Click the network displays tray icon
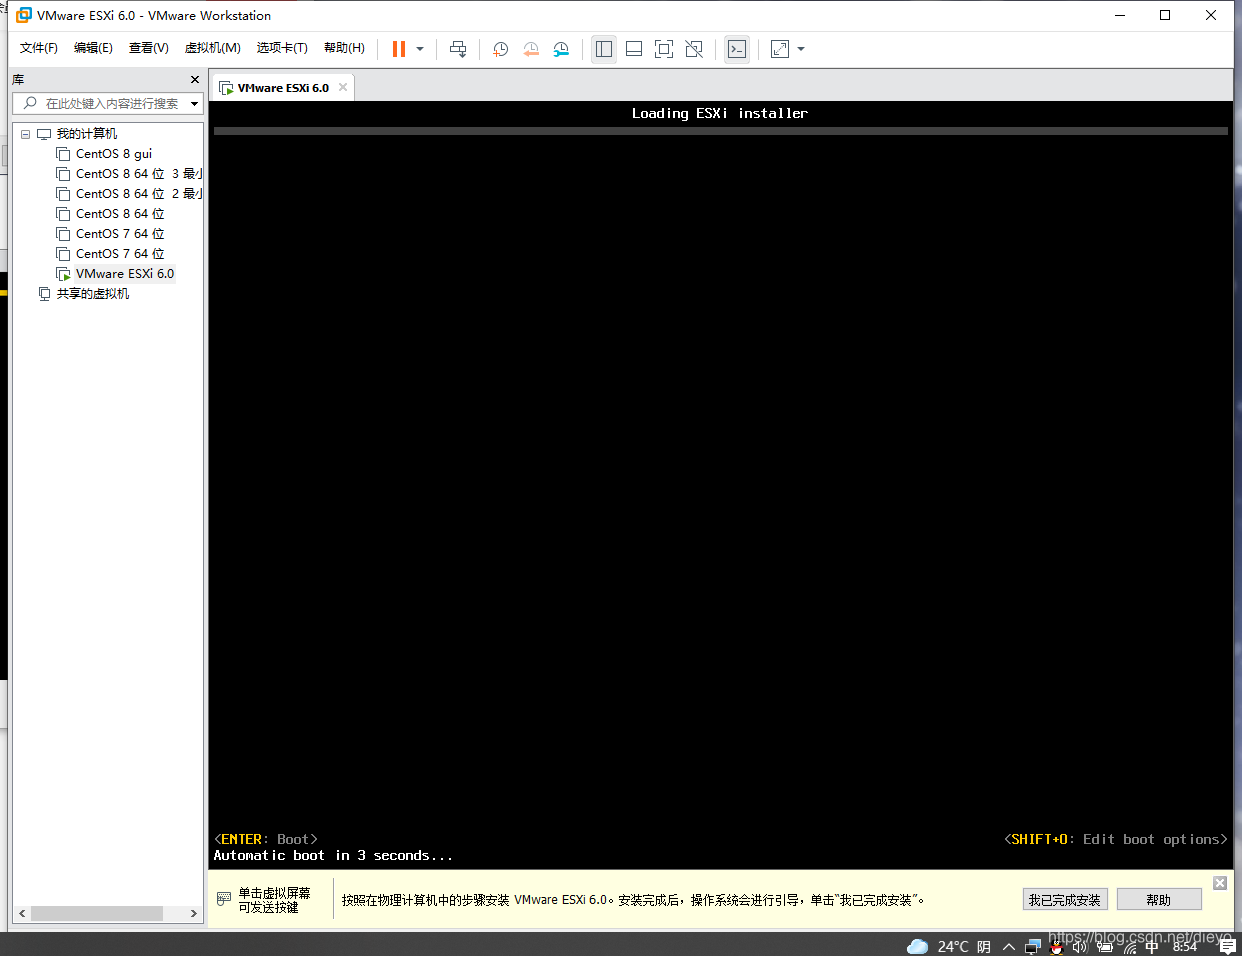Screen dimensions: 1242x956 [x=1033, y=946]
